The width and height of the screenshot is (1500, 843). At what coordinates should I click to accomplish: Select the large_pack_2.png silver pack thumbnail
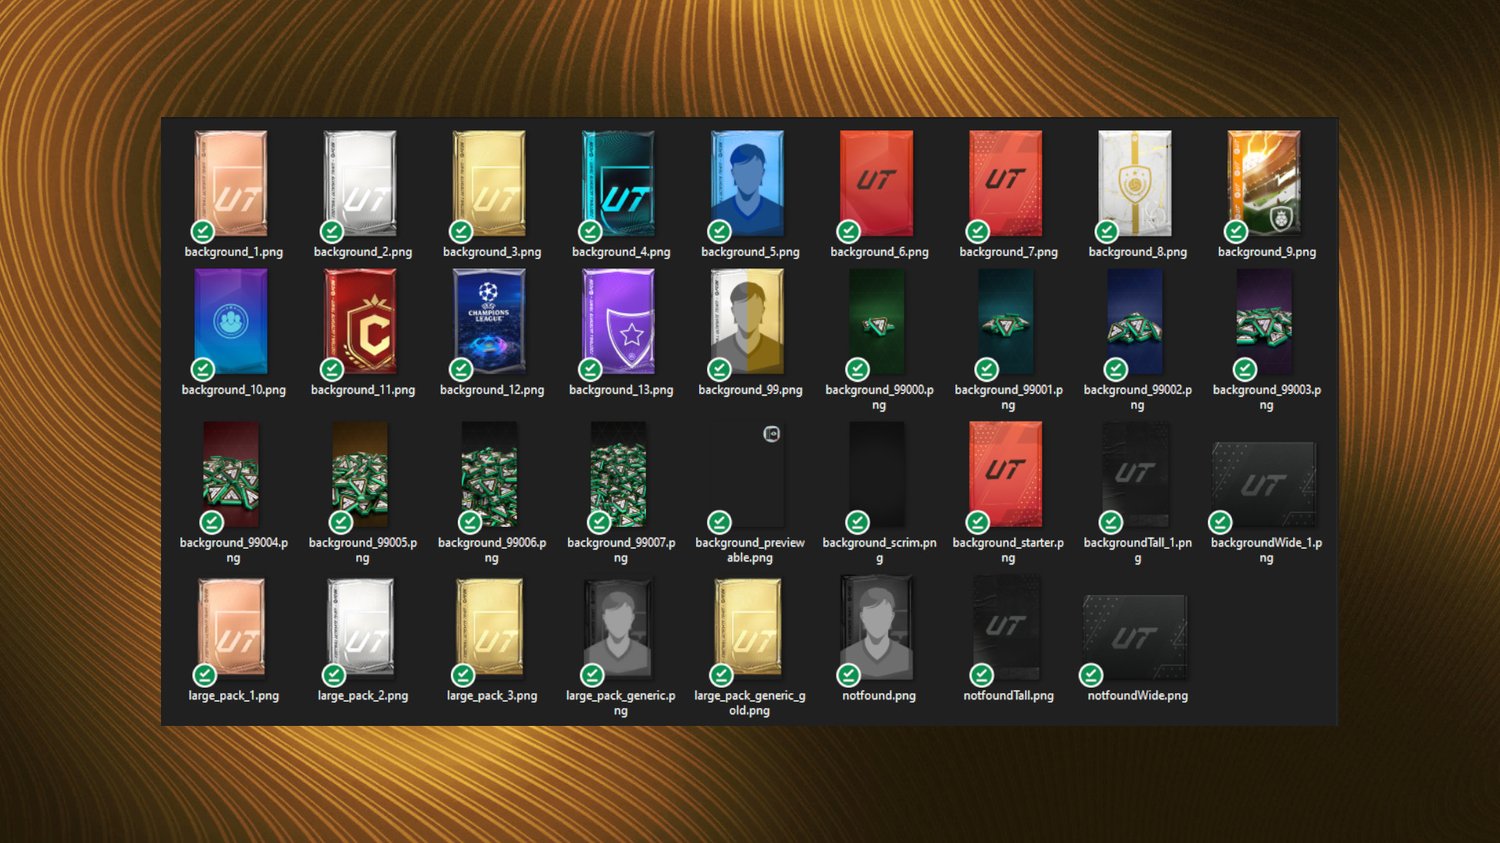(x=360, y=628)
